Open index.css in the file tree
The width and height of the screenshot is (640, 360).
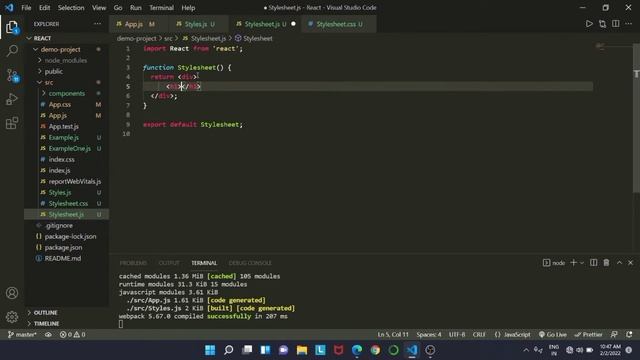pos(67,160)
